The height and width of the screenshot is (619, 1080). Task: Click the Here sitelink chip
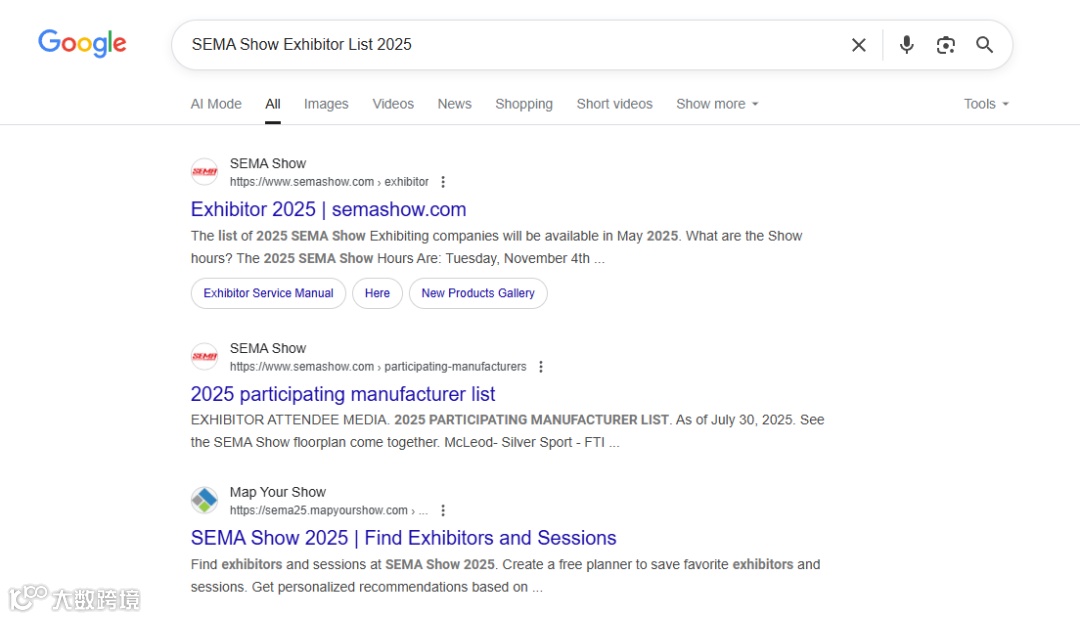tap(377, 293)
